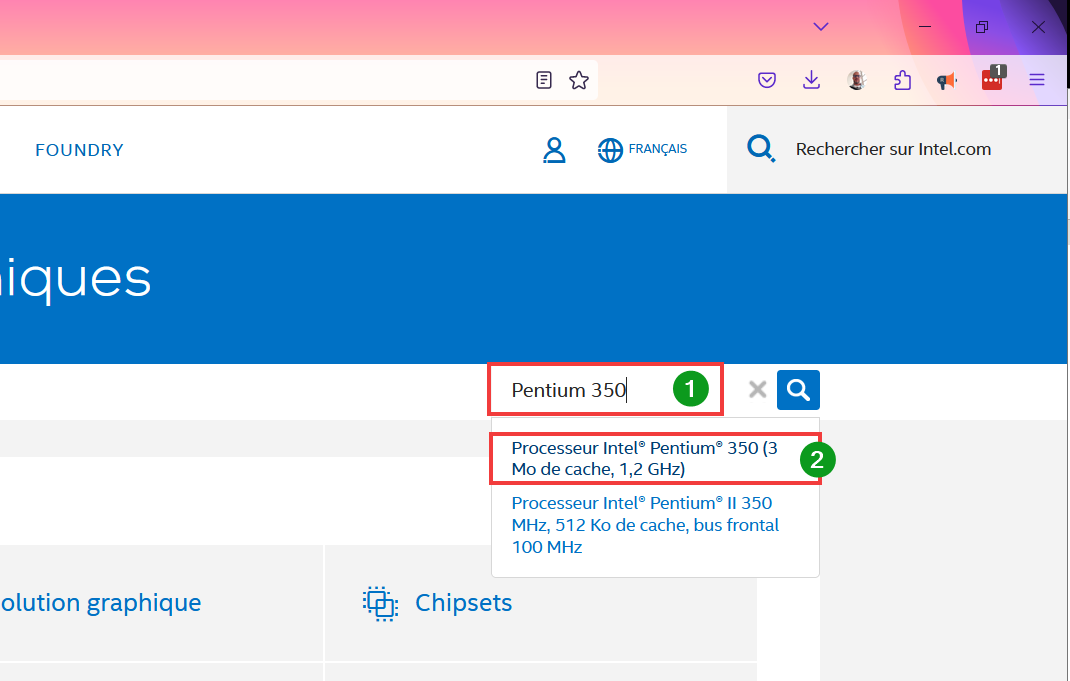
Task: Change language from FRANÇAIS globe selector
Action: click(x=642, y=149)
